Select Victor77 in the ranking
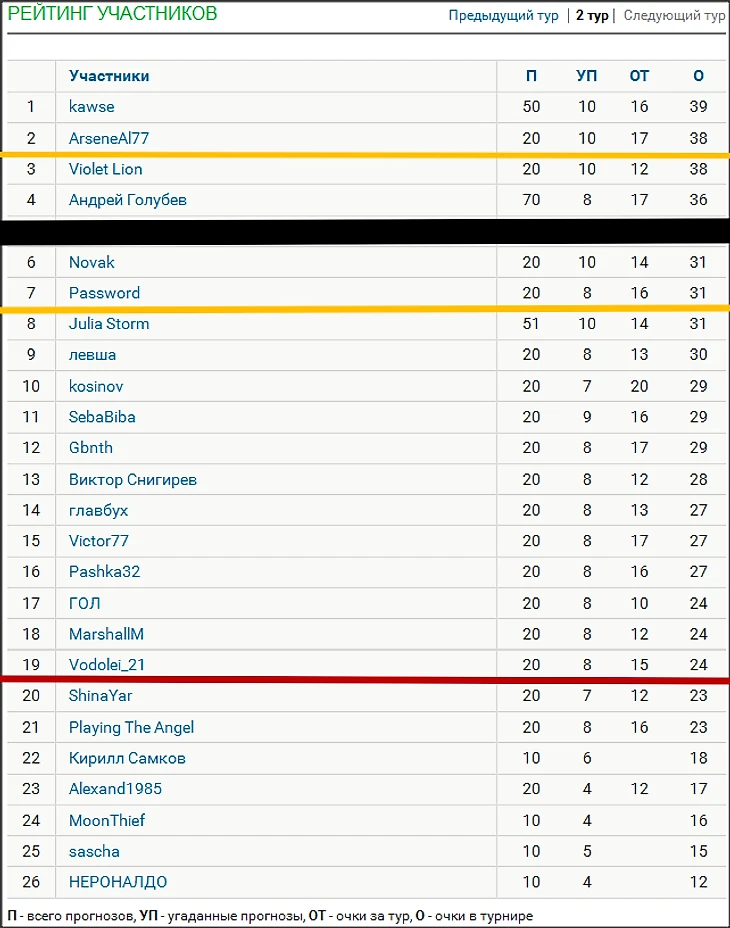This screenshot has height=928, width=730. (98, 540)
